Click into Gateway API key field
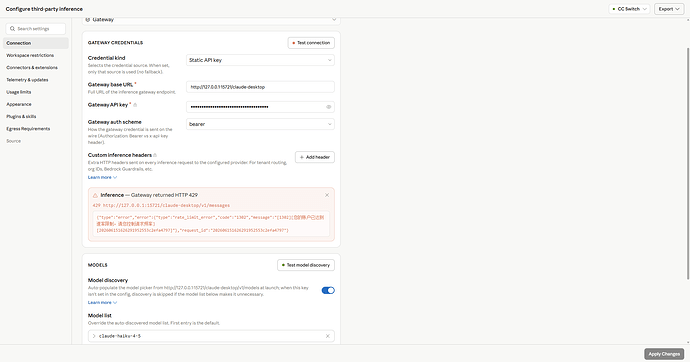This screenshot has width=690, height=362. pos(260,107)
